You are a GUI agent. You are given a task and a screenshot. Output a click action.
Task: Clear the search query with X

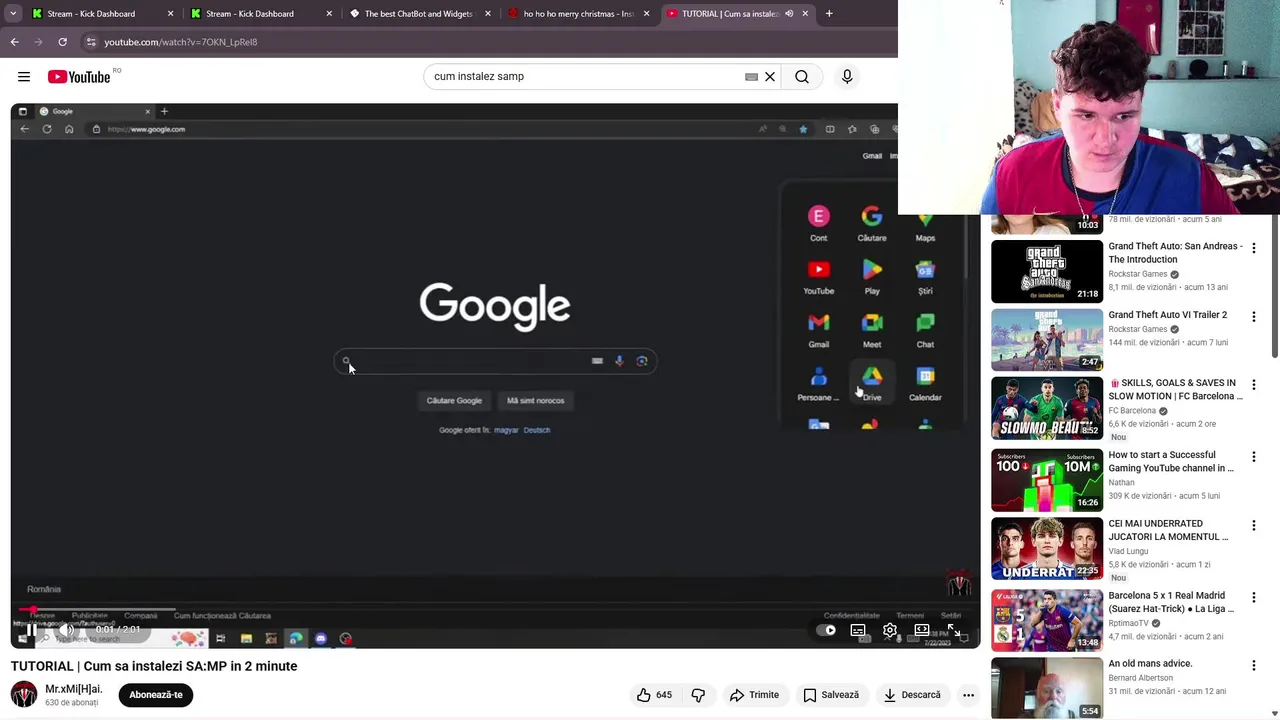(x=770, y=77)
